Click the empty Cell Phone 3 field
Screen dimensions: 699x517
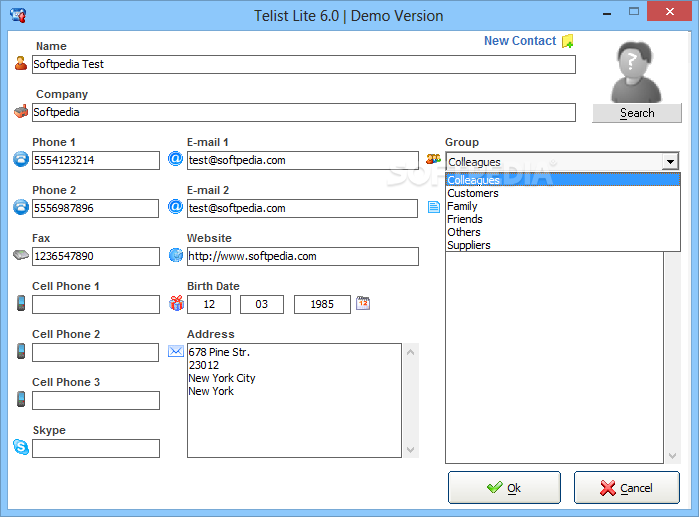(96, 400)
